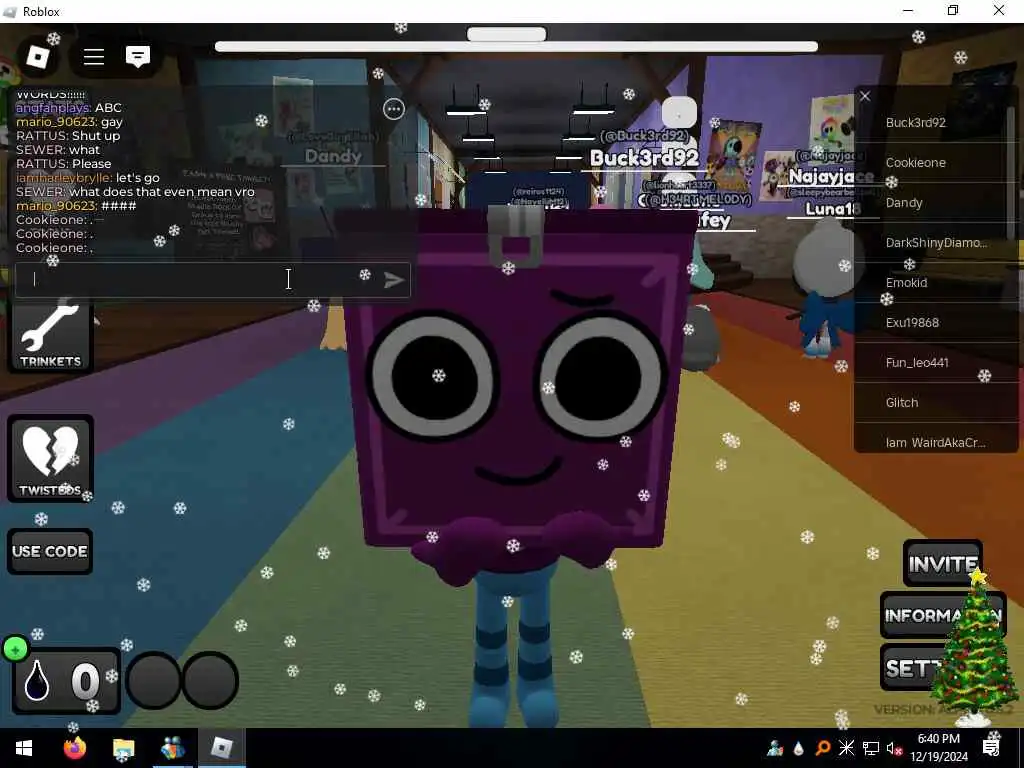1024x768 pixels.
Task: Click 'SEWER: what does that even mean vro'
Action: 135,192
